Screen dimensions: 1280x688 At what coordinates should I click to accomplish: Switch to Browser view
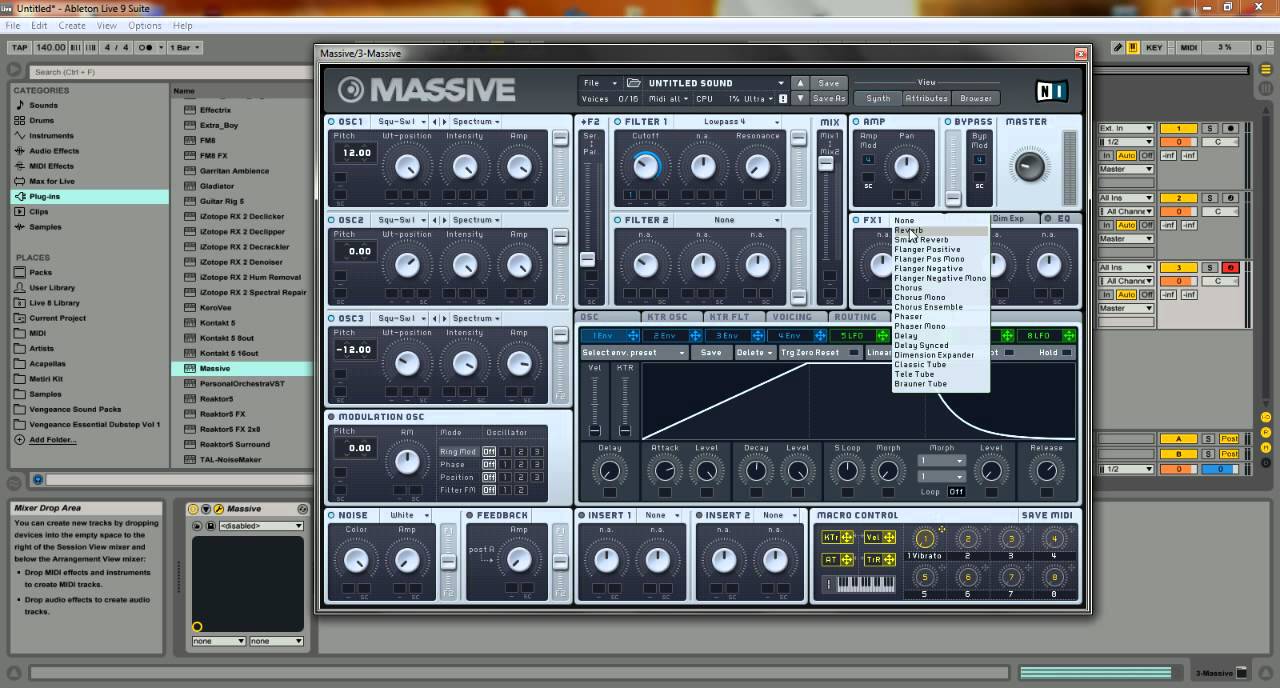(976, 98)
